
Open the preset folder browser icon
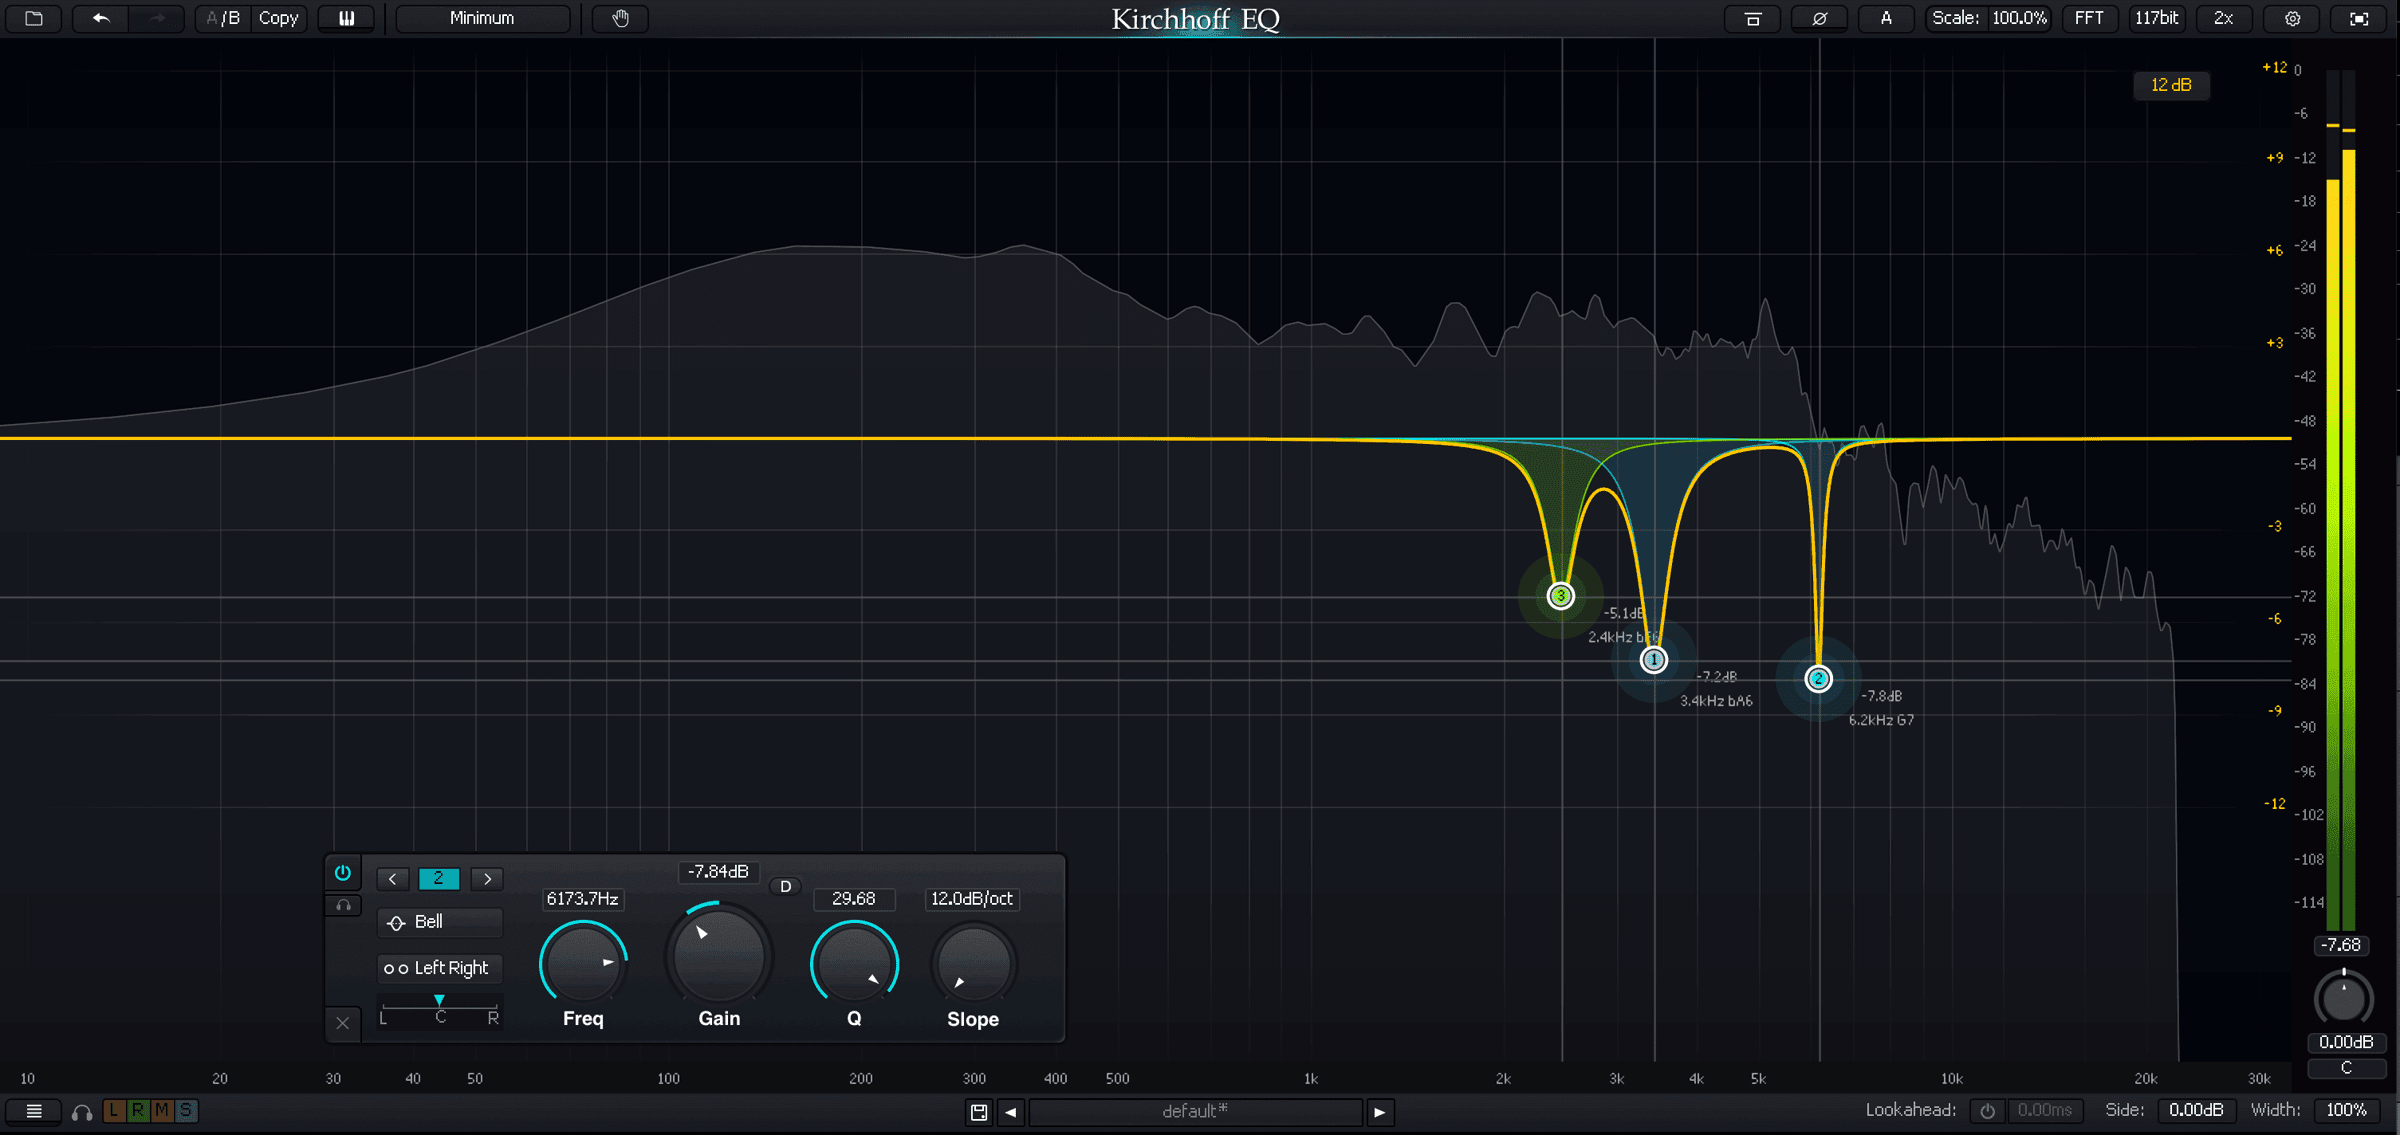[34, 18]
